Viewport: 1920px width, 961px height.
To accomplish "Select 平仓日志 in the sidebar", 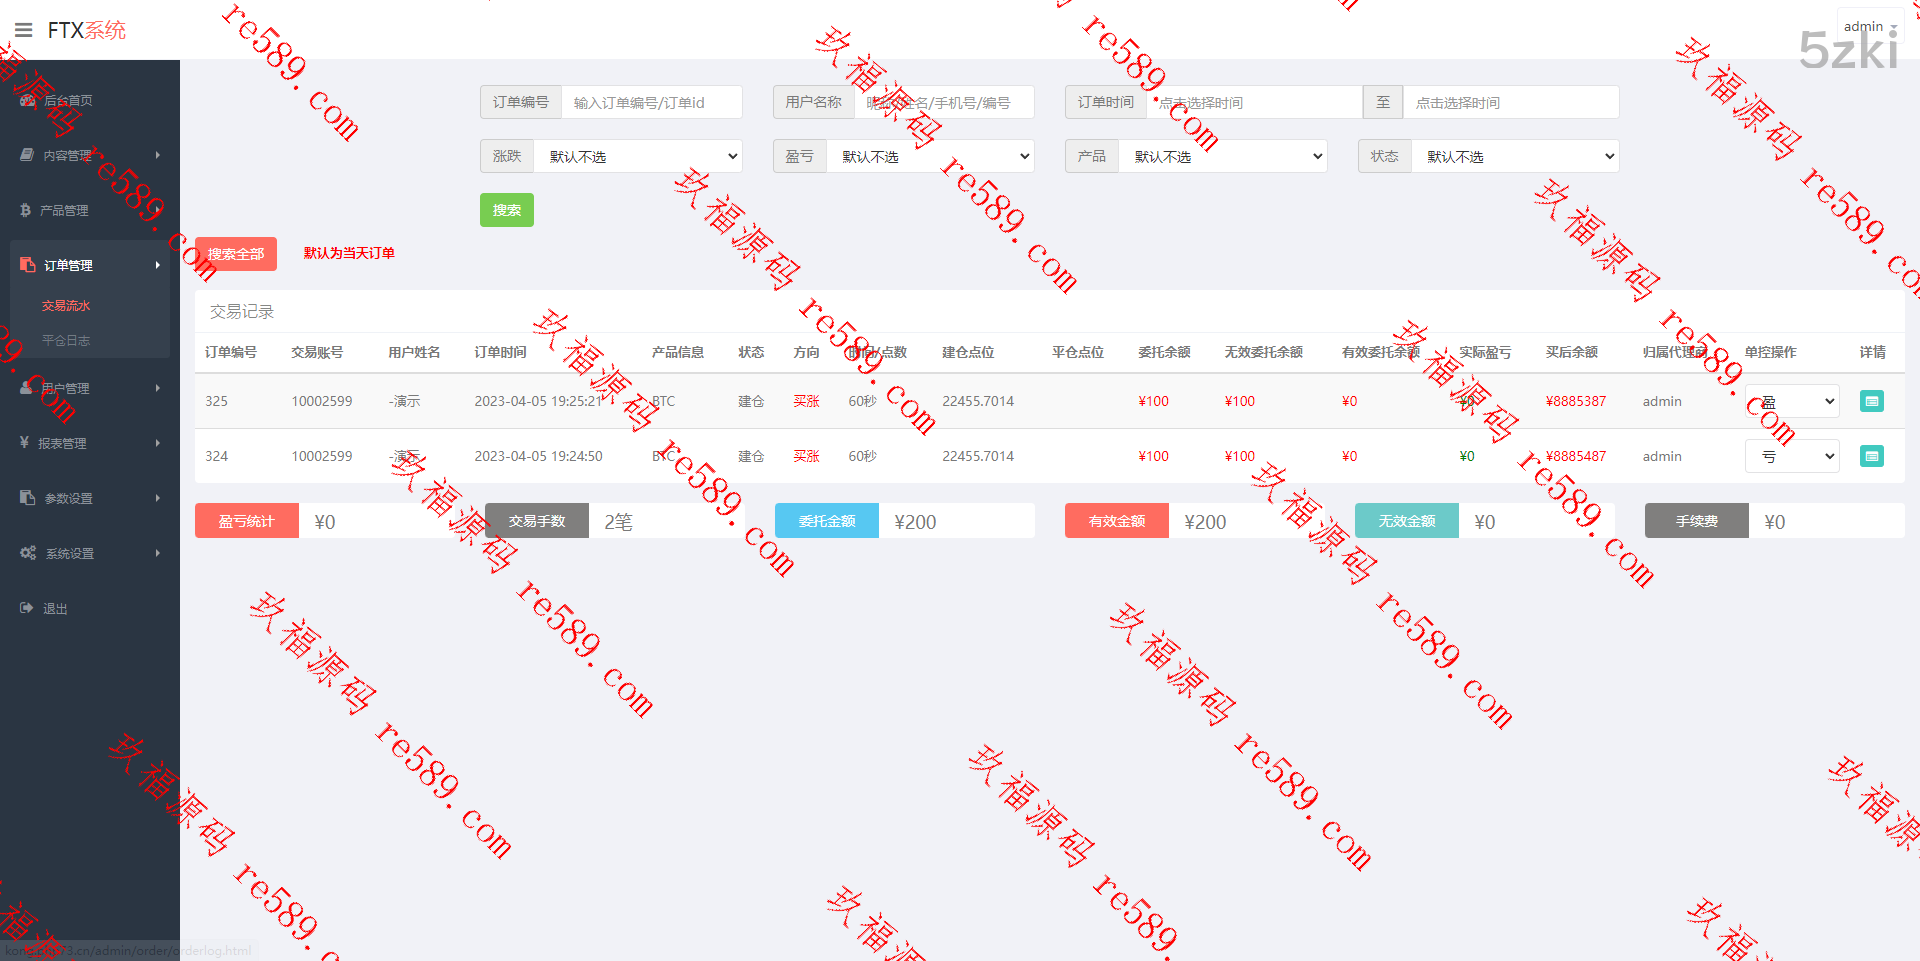I will click(66, 341).
